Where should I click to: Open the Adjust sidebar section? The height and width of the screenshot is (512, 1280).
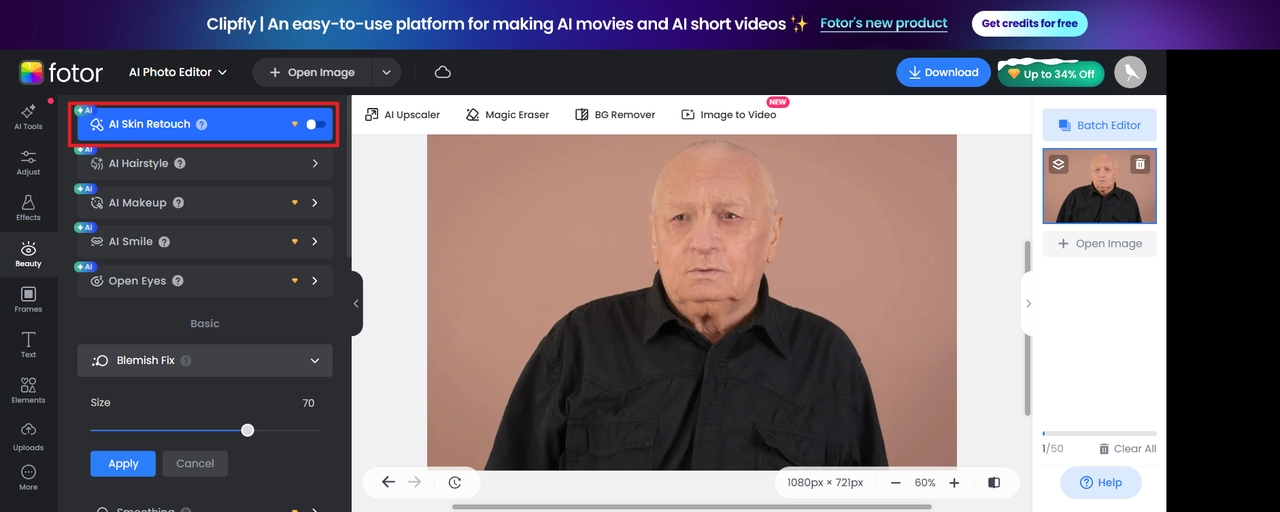(x=28, y=162)
